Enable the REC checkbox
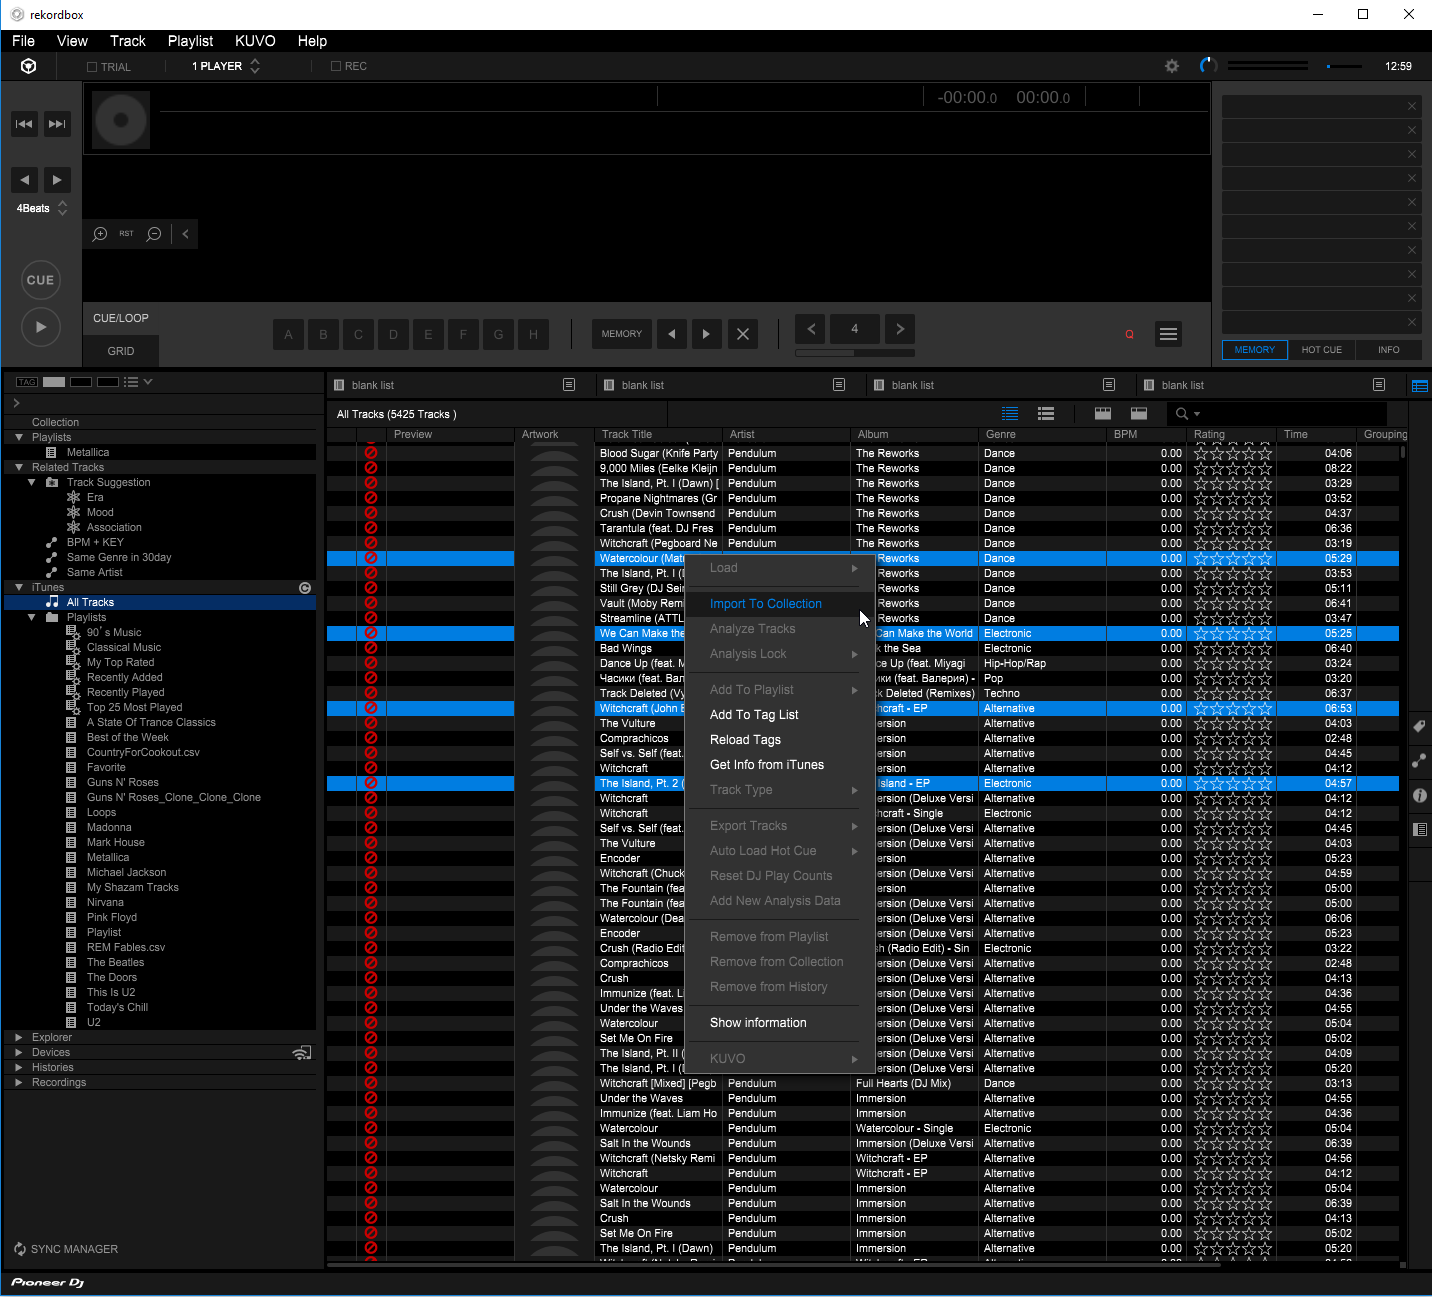Screen dimensions: 1432x1297 click(336, 66)
